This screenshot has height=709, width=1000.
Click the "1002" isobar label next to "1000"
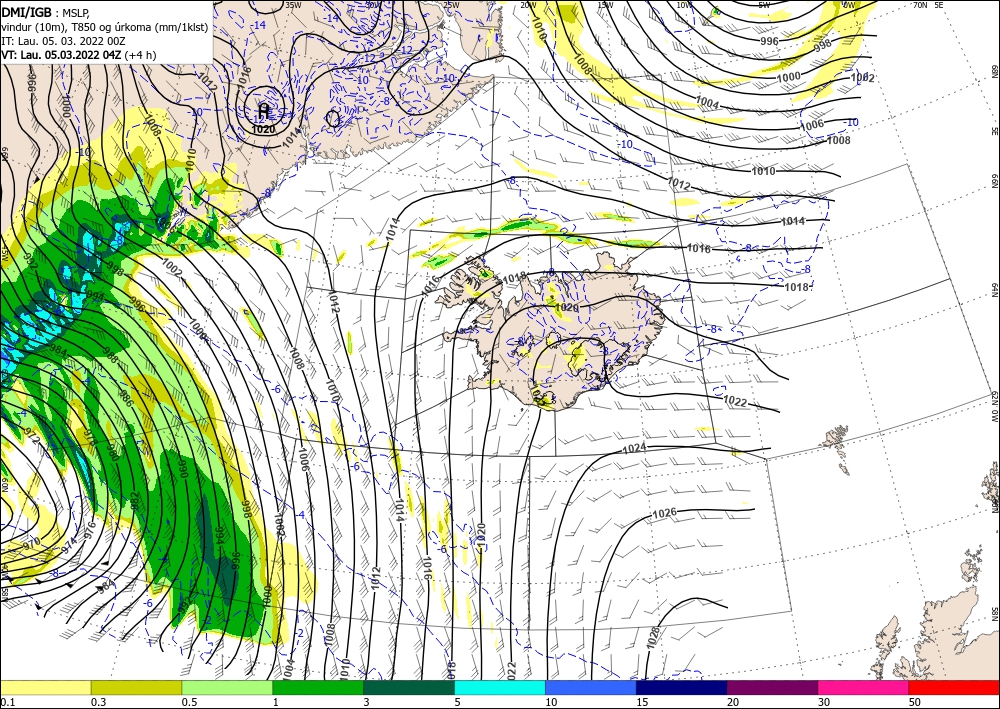point(863,78)
